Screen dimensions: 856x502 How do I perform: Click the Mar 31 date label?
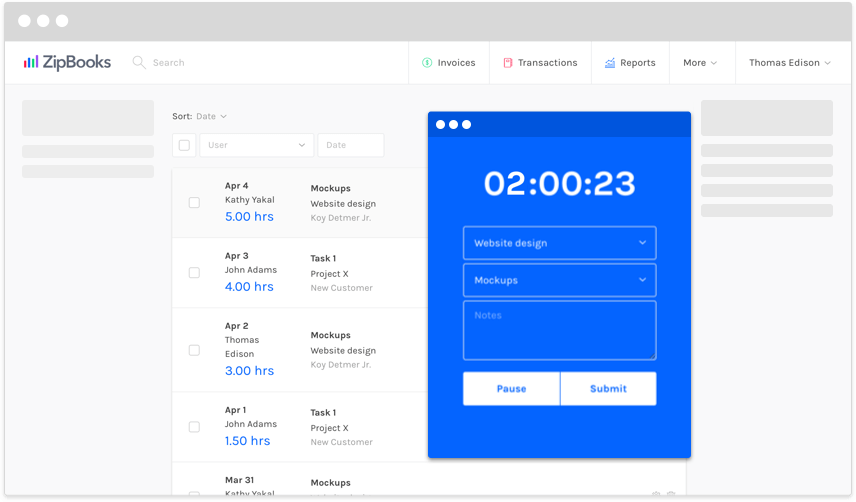coord(239,480)
